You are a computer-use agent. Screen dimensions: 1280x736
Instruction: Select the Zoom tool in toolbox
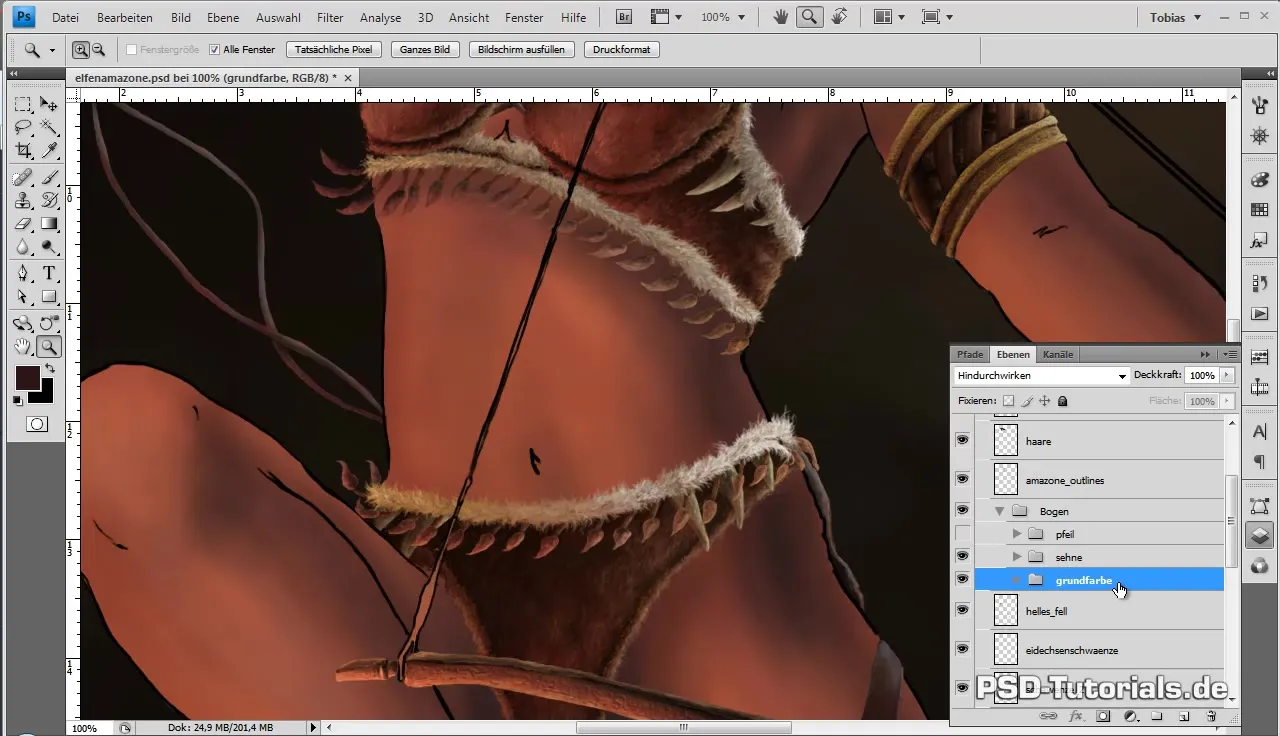point(48,347)
